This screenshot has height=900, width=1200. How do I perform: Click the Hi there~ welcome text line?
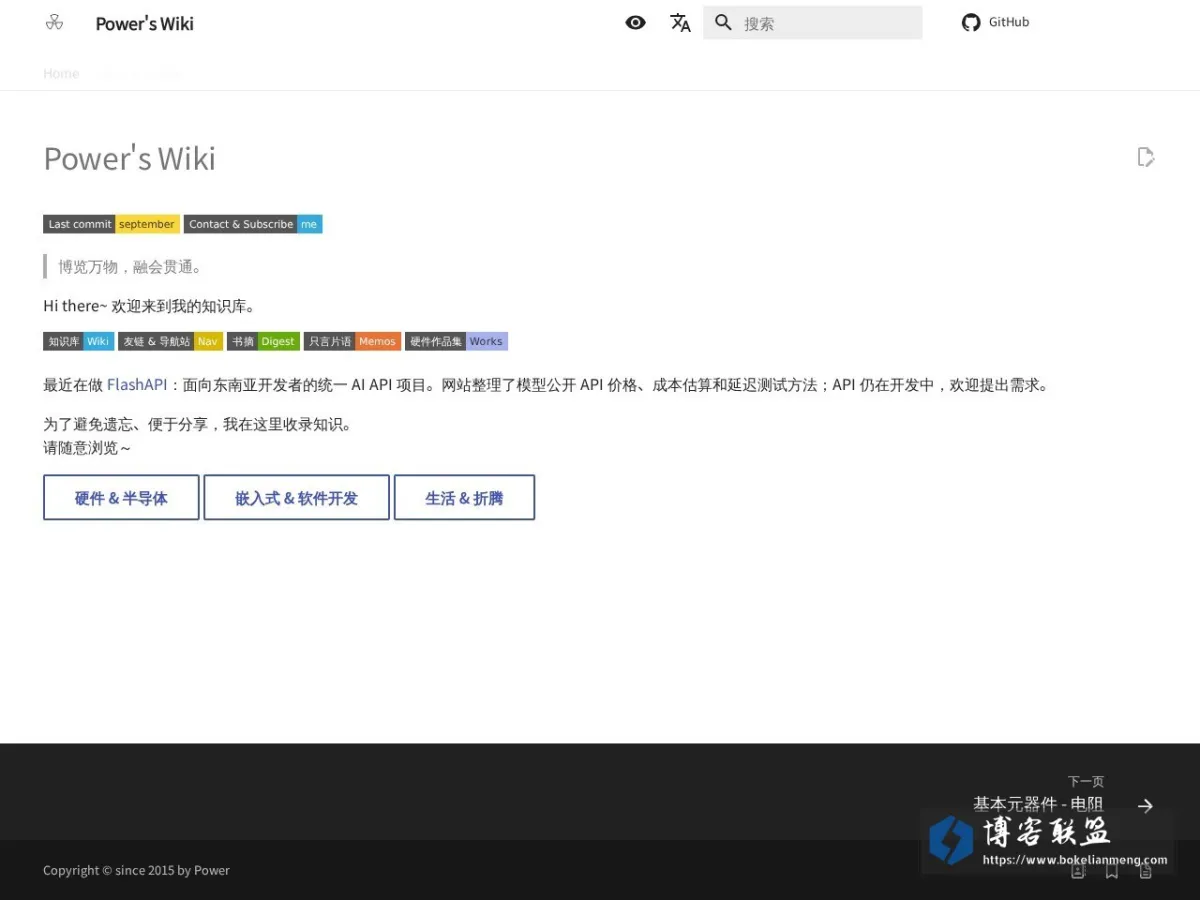click(x=149, y=306)
